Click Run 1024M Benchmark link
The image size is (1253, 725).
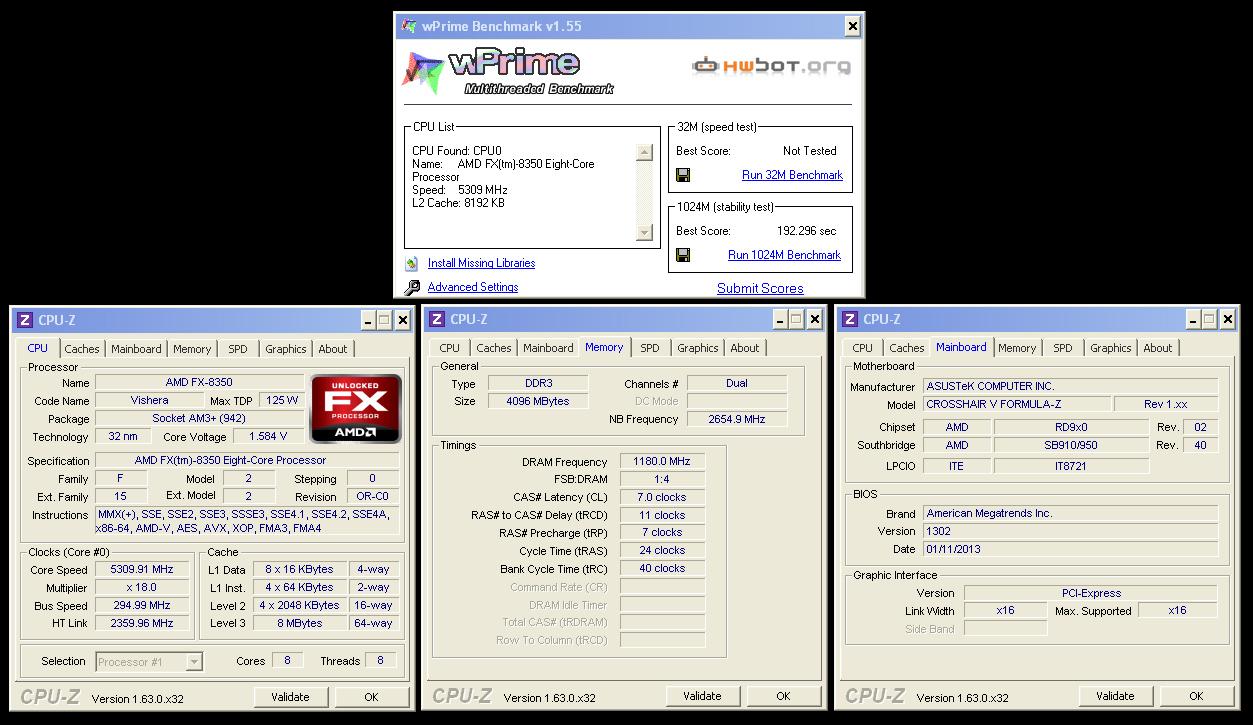[784, 255]
